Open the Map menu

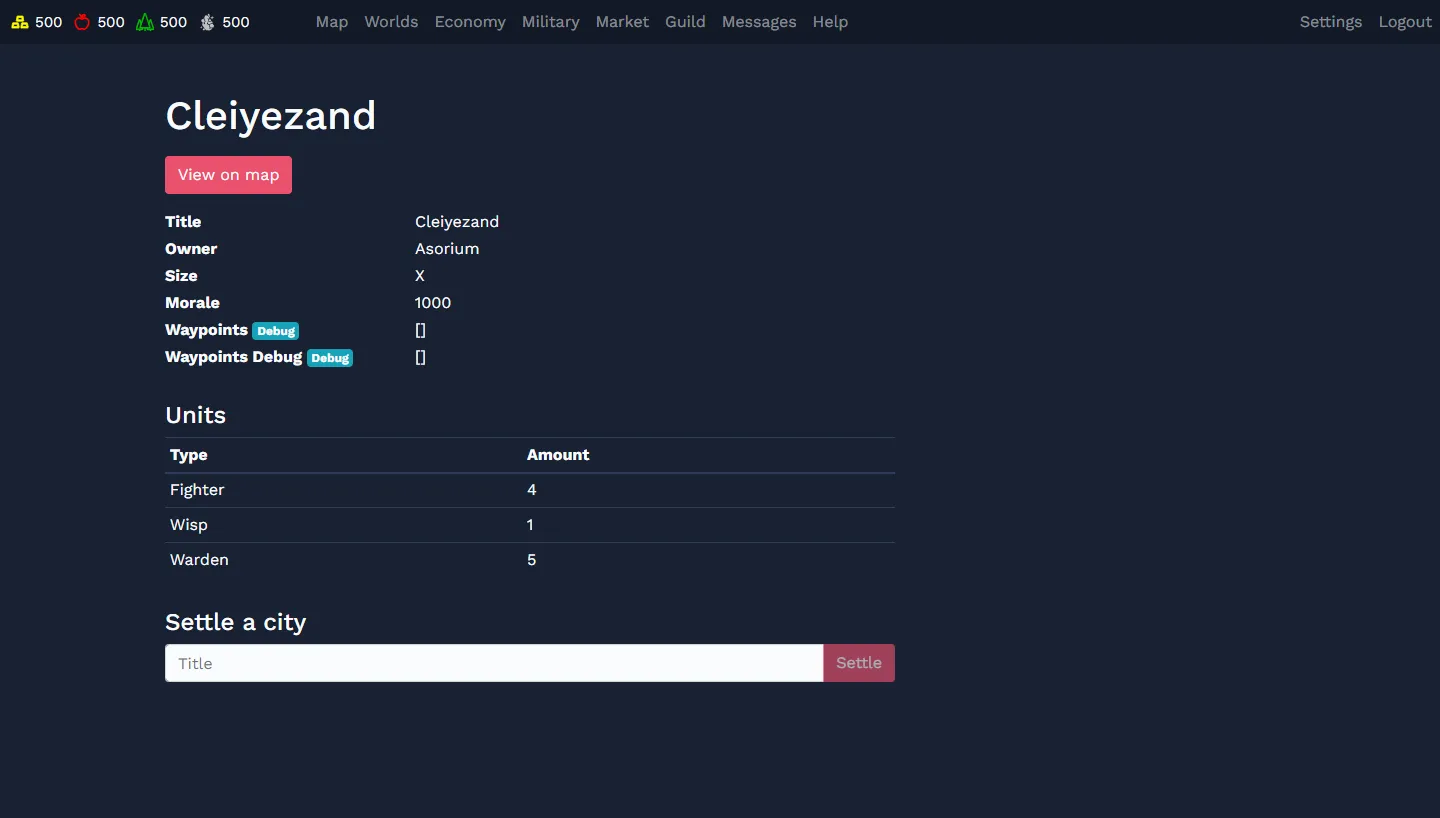click(x=332, y=22)
